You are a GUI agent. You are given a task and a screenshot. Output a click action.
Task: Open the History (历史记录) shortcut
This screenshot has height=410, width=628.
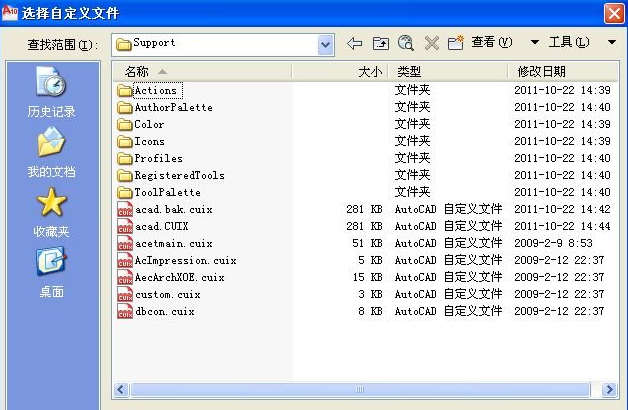tap(51, 92)
